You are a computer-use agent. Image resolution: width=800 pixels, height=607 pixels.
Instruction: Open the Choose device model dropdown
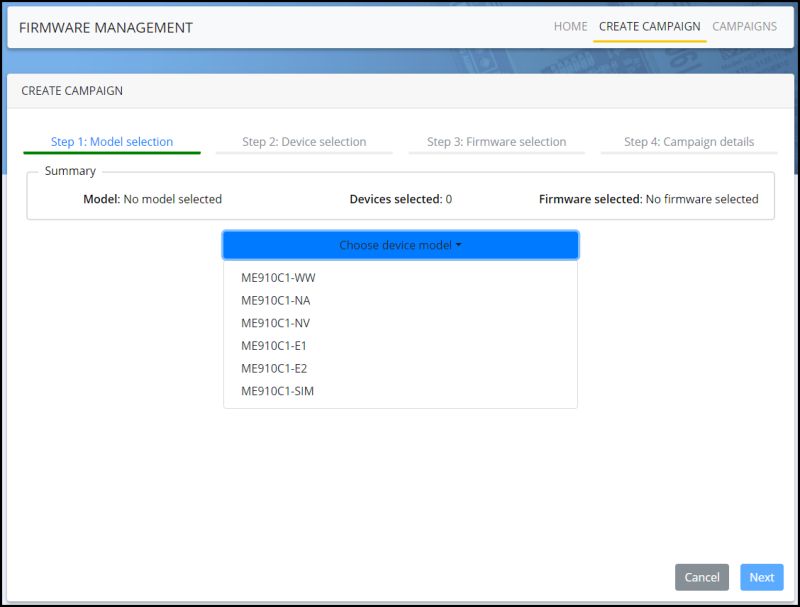click(401, 245)
